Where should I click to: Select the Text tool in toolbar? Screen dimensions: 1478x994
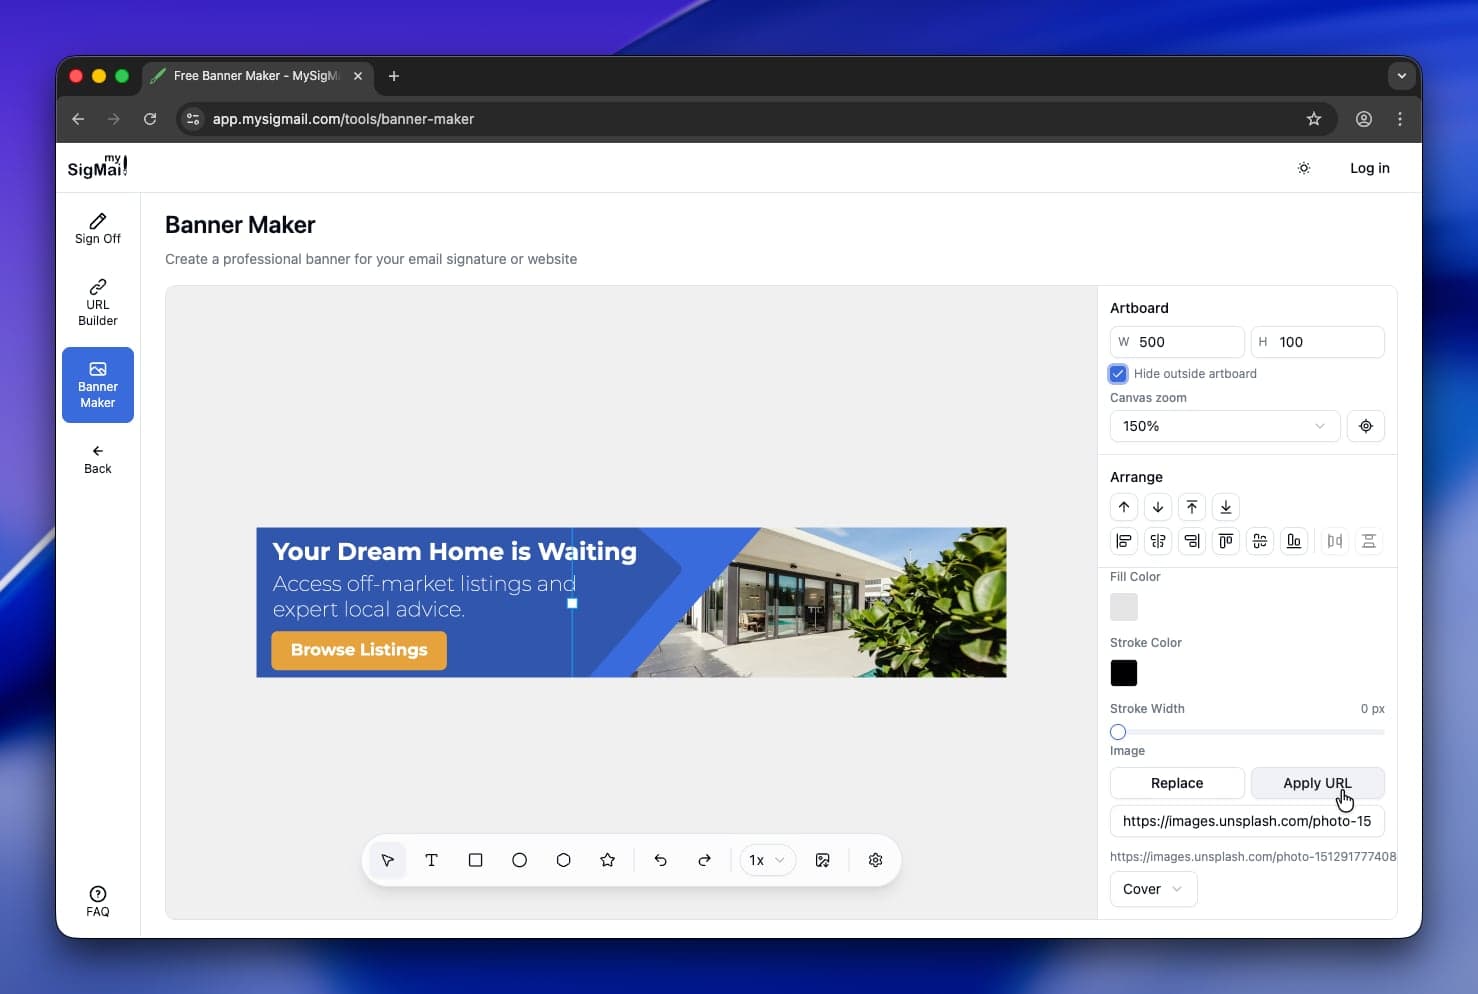pyautogui.click(x=431, y=860)
